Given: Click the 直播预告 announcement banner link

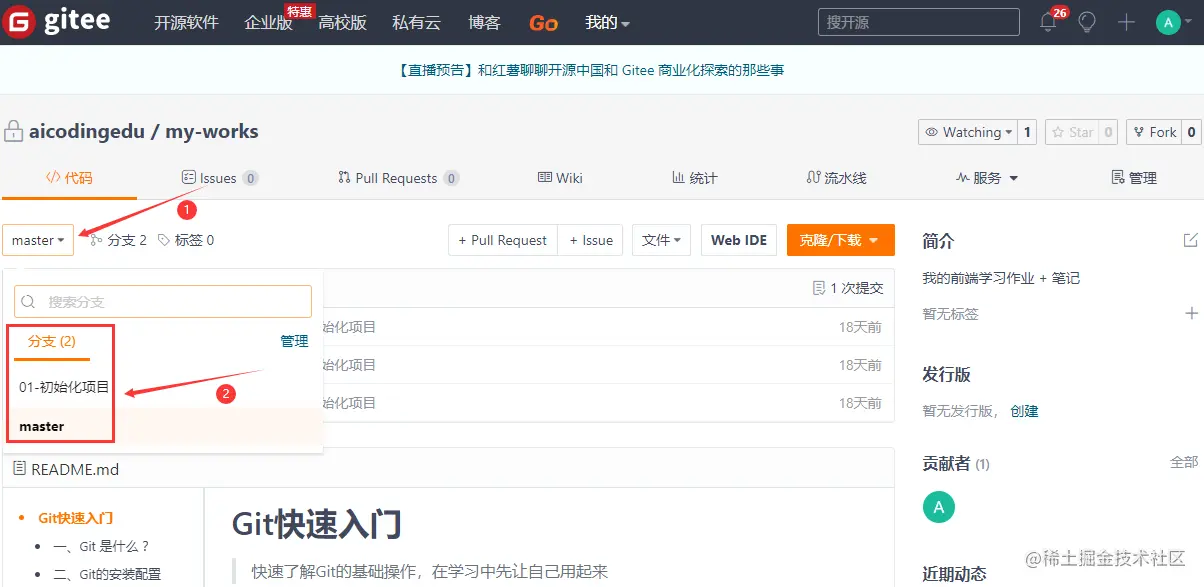Looking at the screenshot, I should coord(590,70).
